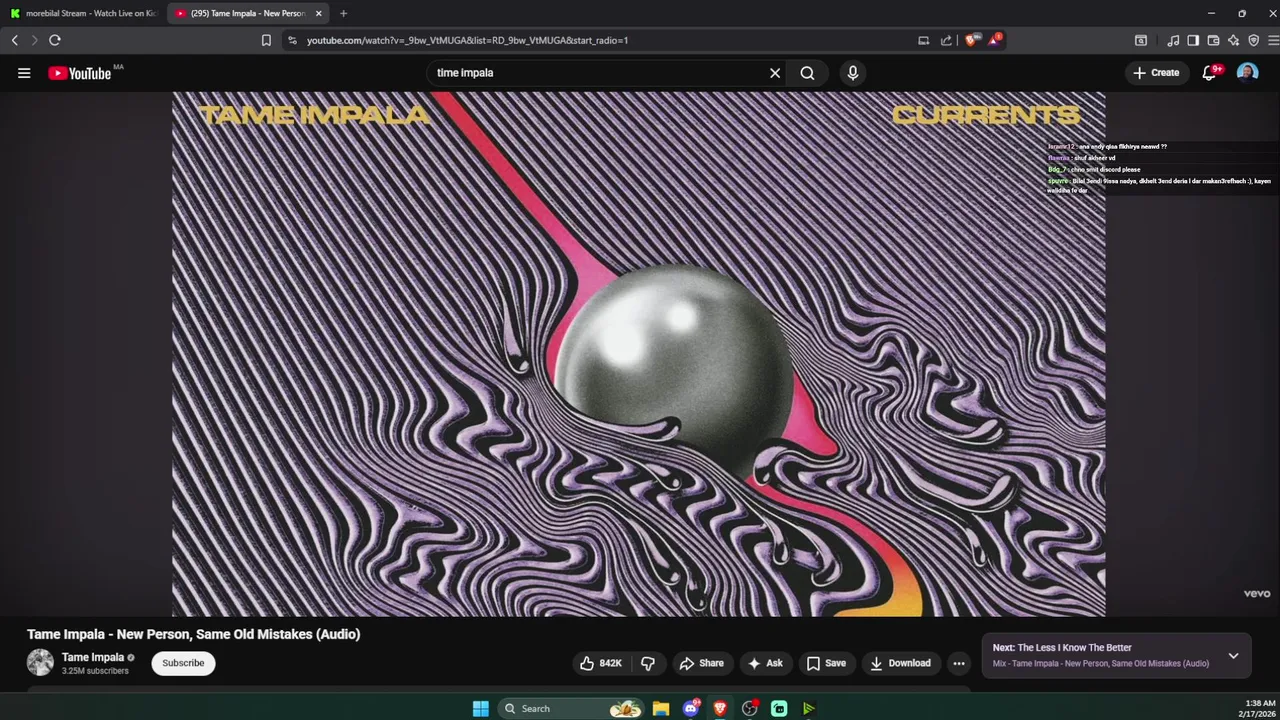
Task: Subscribe to Tame Impala
Action: click(x=183, y=663)
